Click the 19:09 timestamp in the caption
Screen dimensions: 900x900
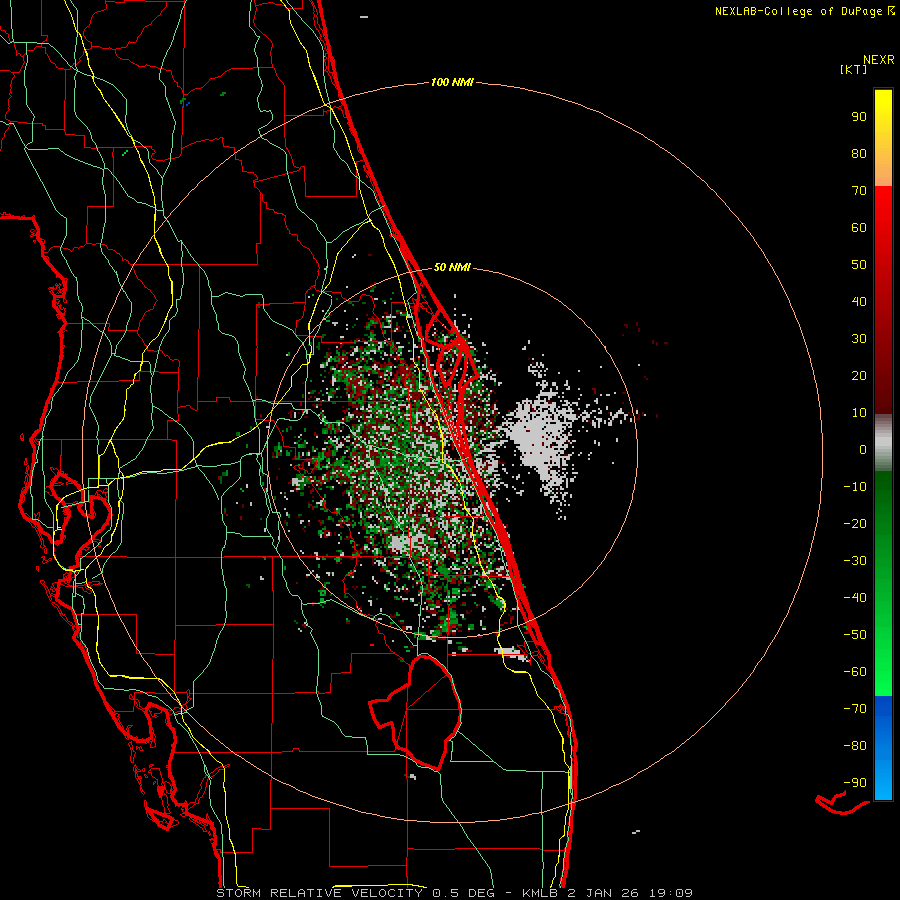coord(670,893)
